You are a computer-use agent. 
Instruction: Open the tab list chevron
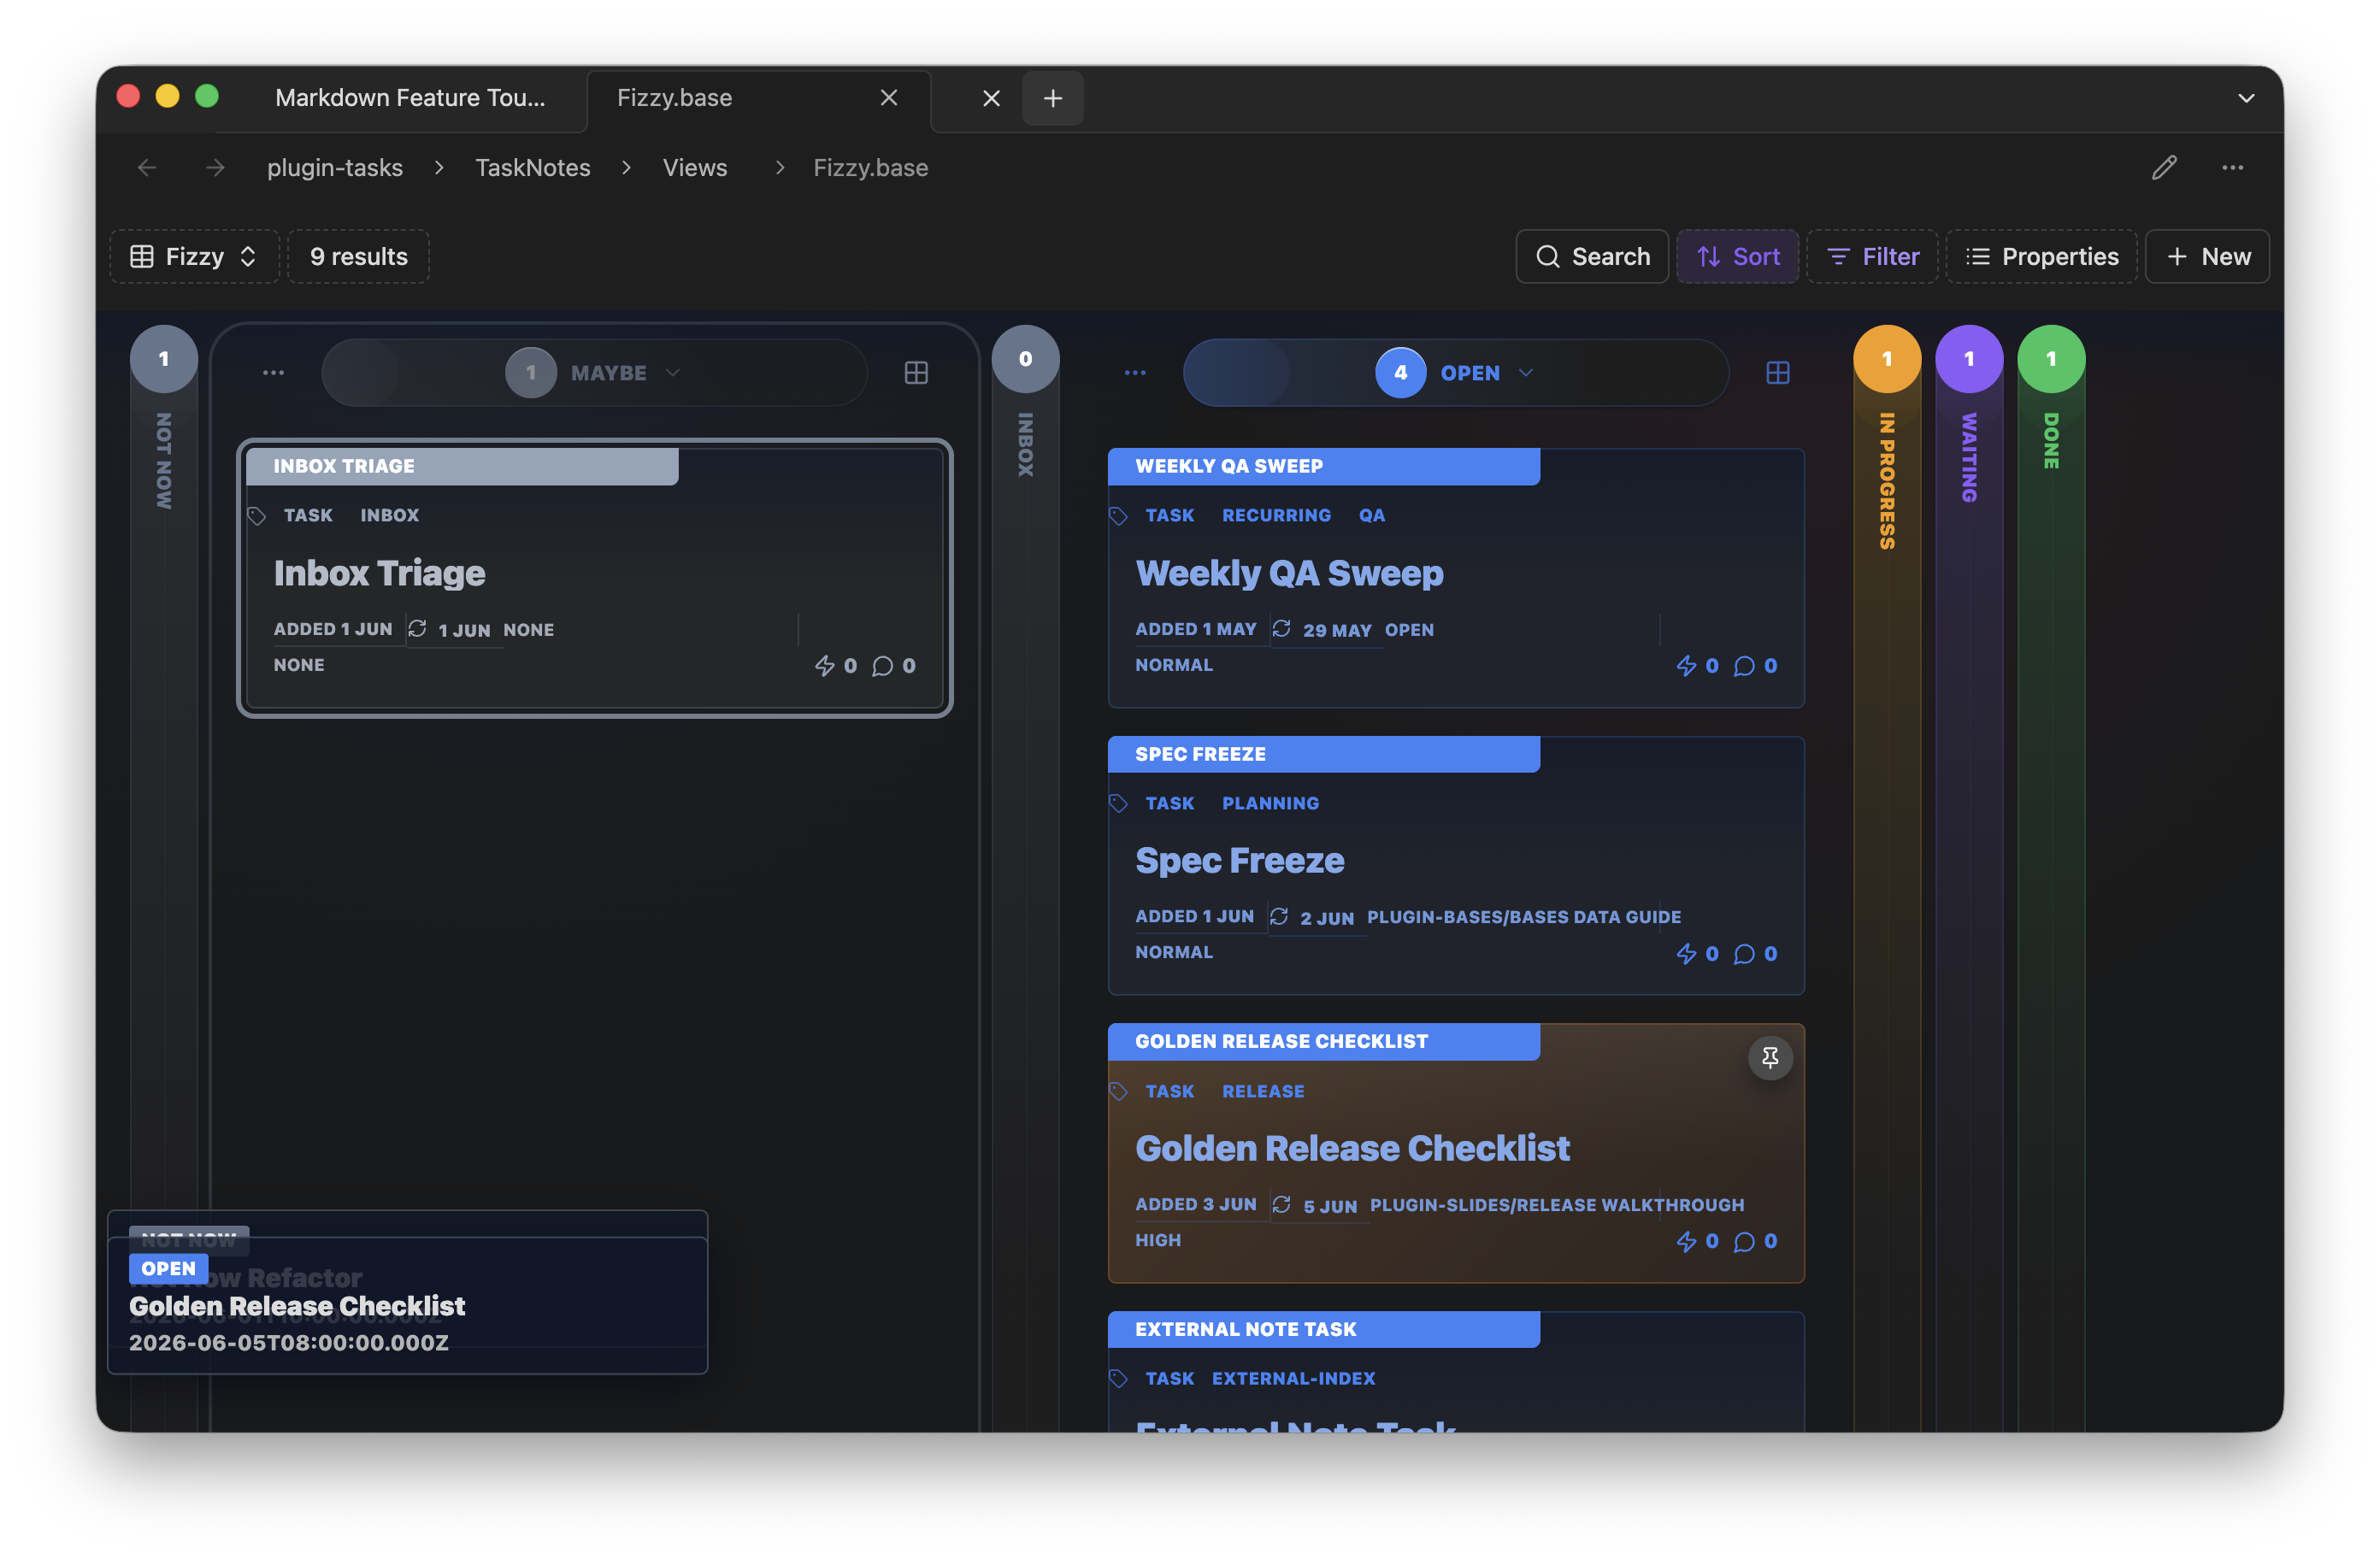(2246, 98)
